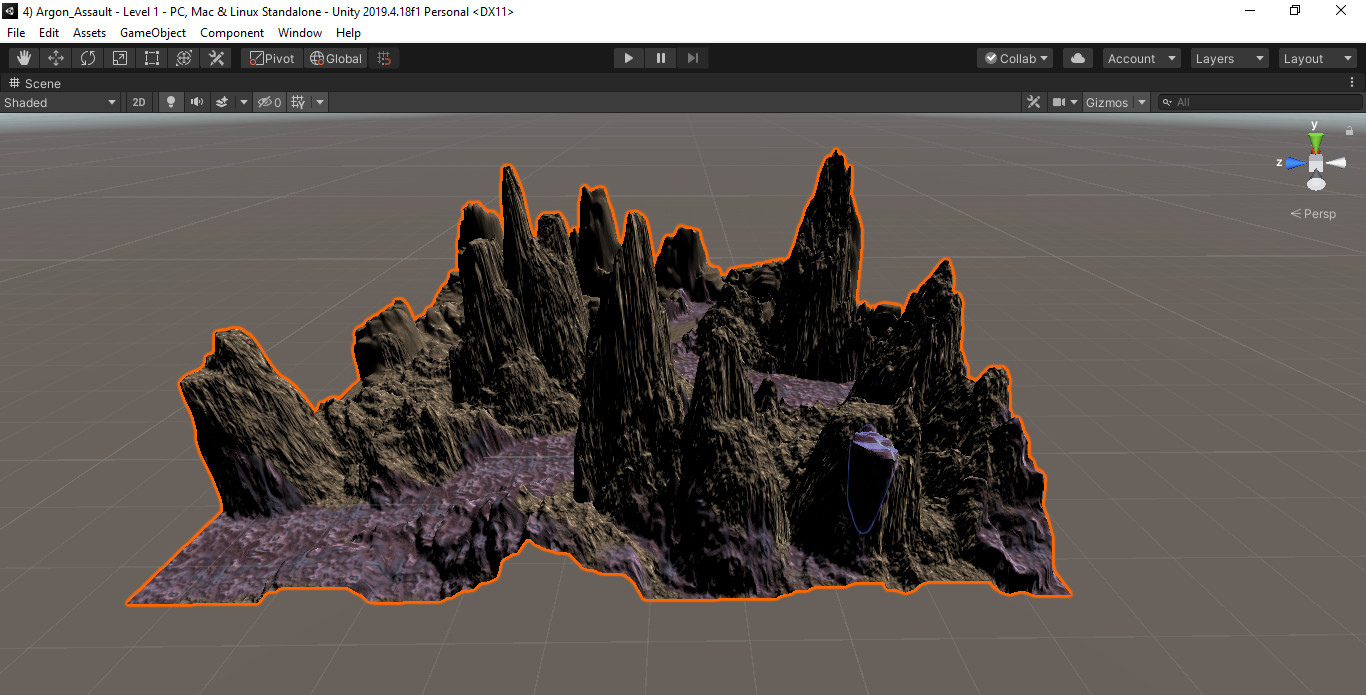Screen dimensions: 1366x695
Task: Mute scene audio toggle
Action: click(196, 102)
